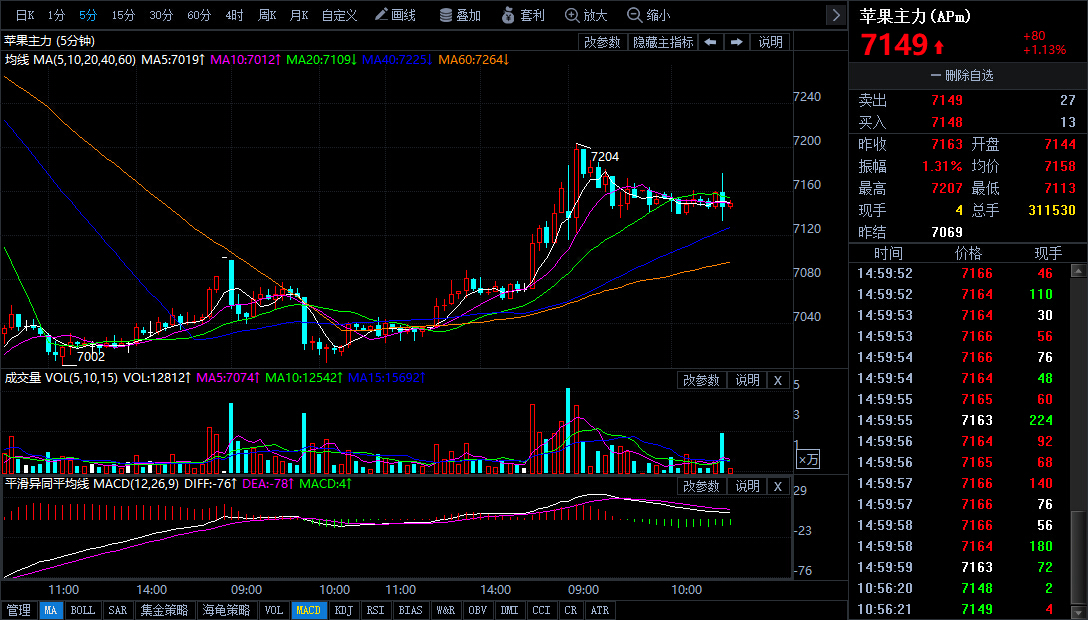Select the KDJ indicator tab
Viewport: 1088px width, 620px height.
pyautogui.click(x=343, y=610)
